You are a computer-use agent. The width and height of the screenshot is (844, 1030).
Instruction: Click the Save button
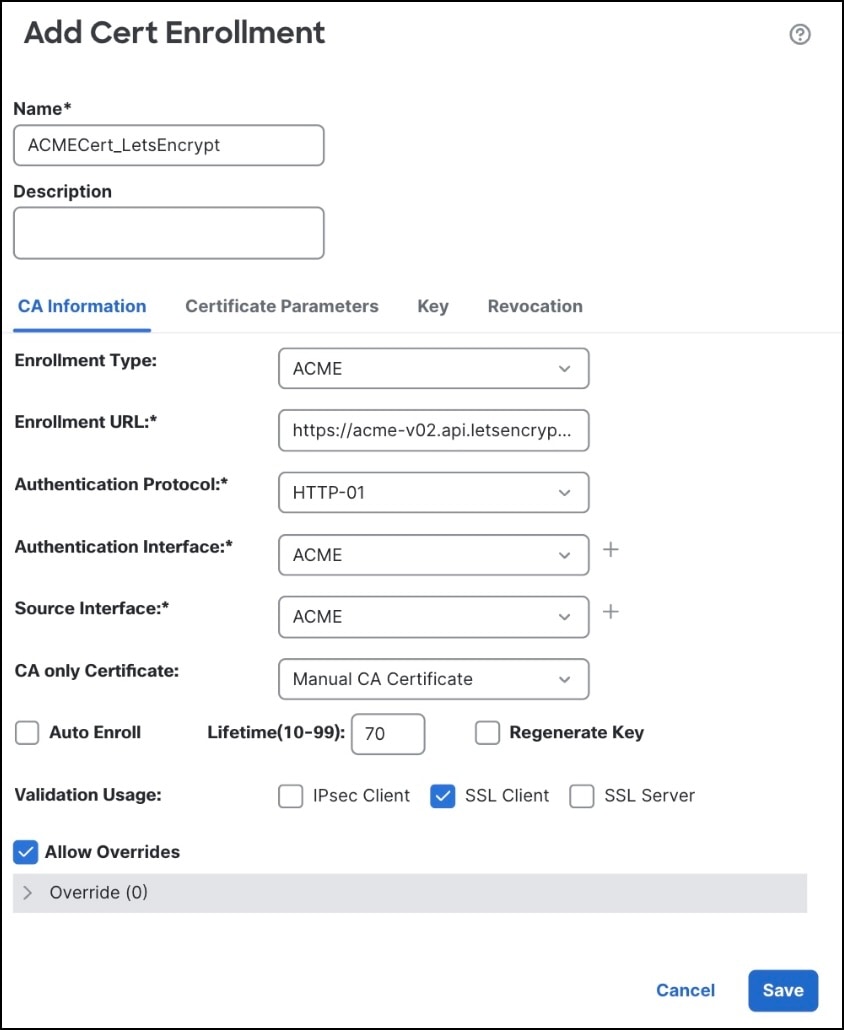tap(783, 990)
